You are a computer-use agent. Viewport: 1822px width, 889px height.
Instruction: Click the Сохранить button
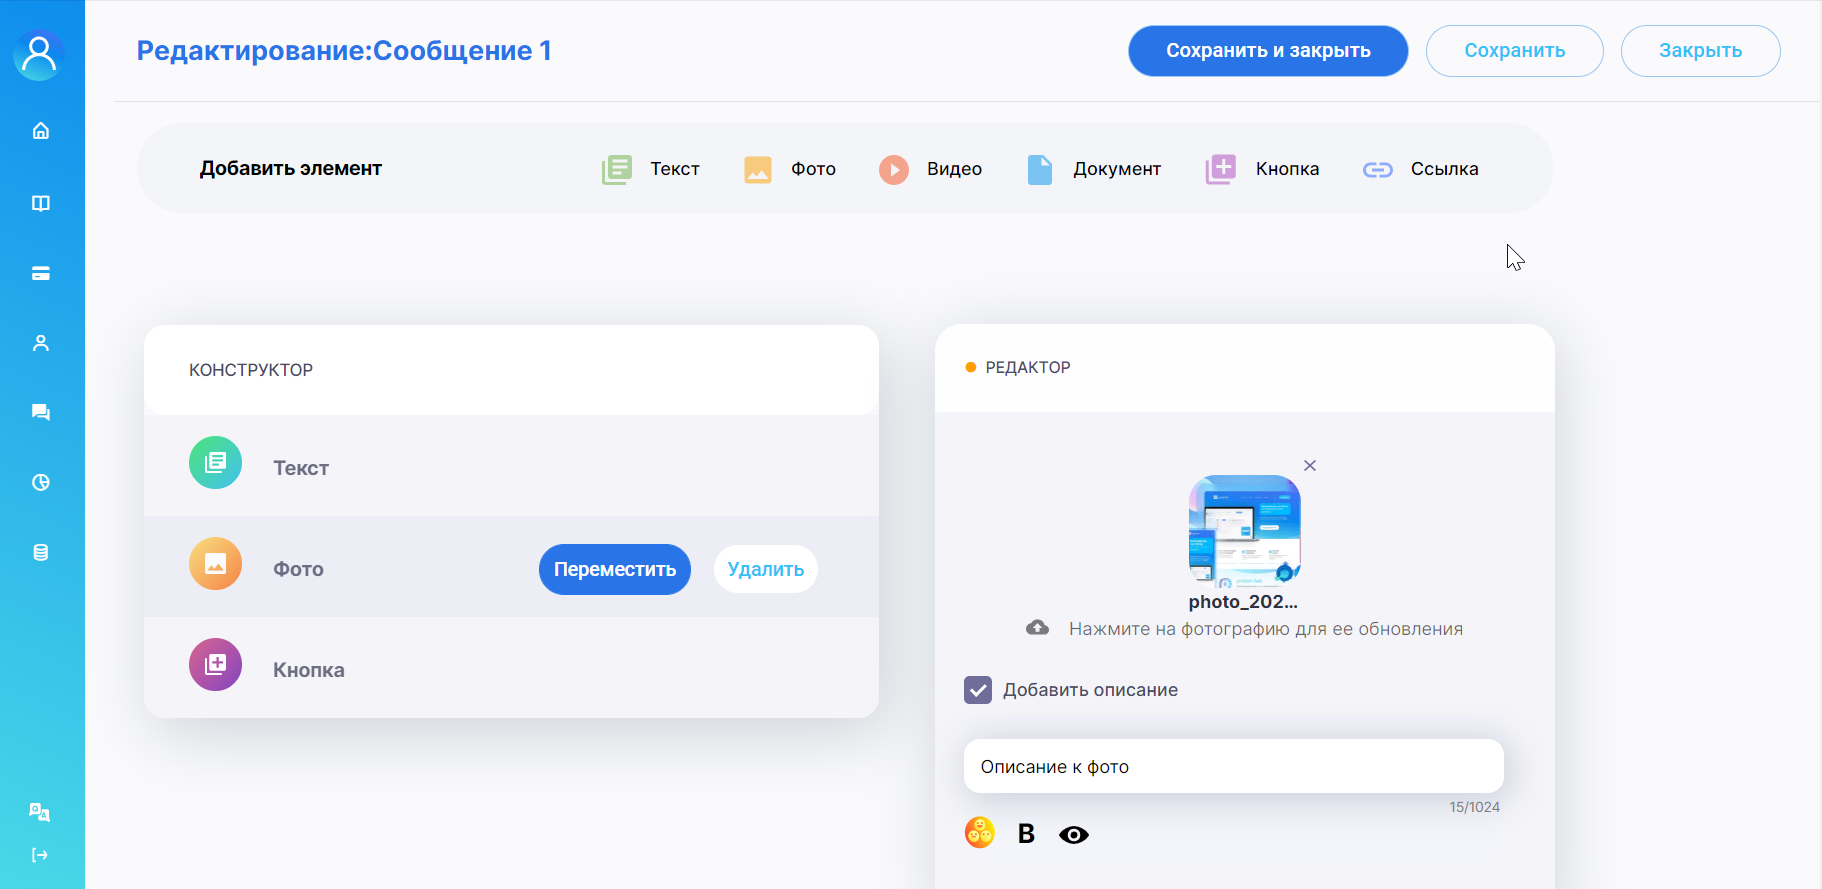(1515, 51)
